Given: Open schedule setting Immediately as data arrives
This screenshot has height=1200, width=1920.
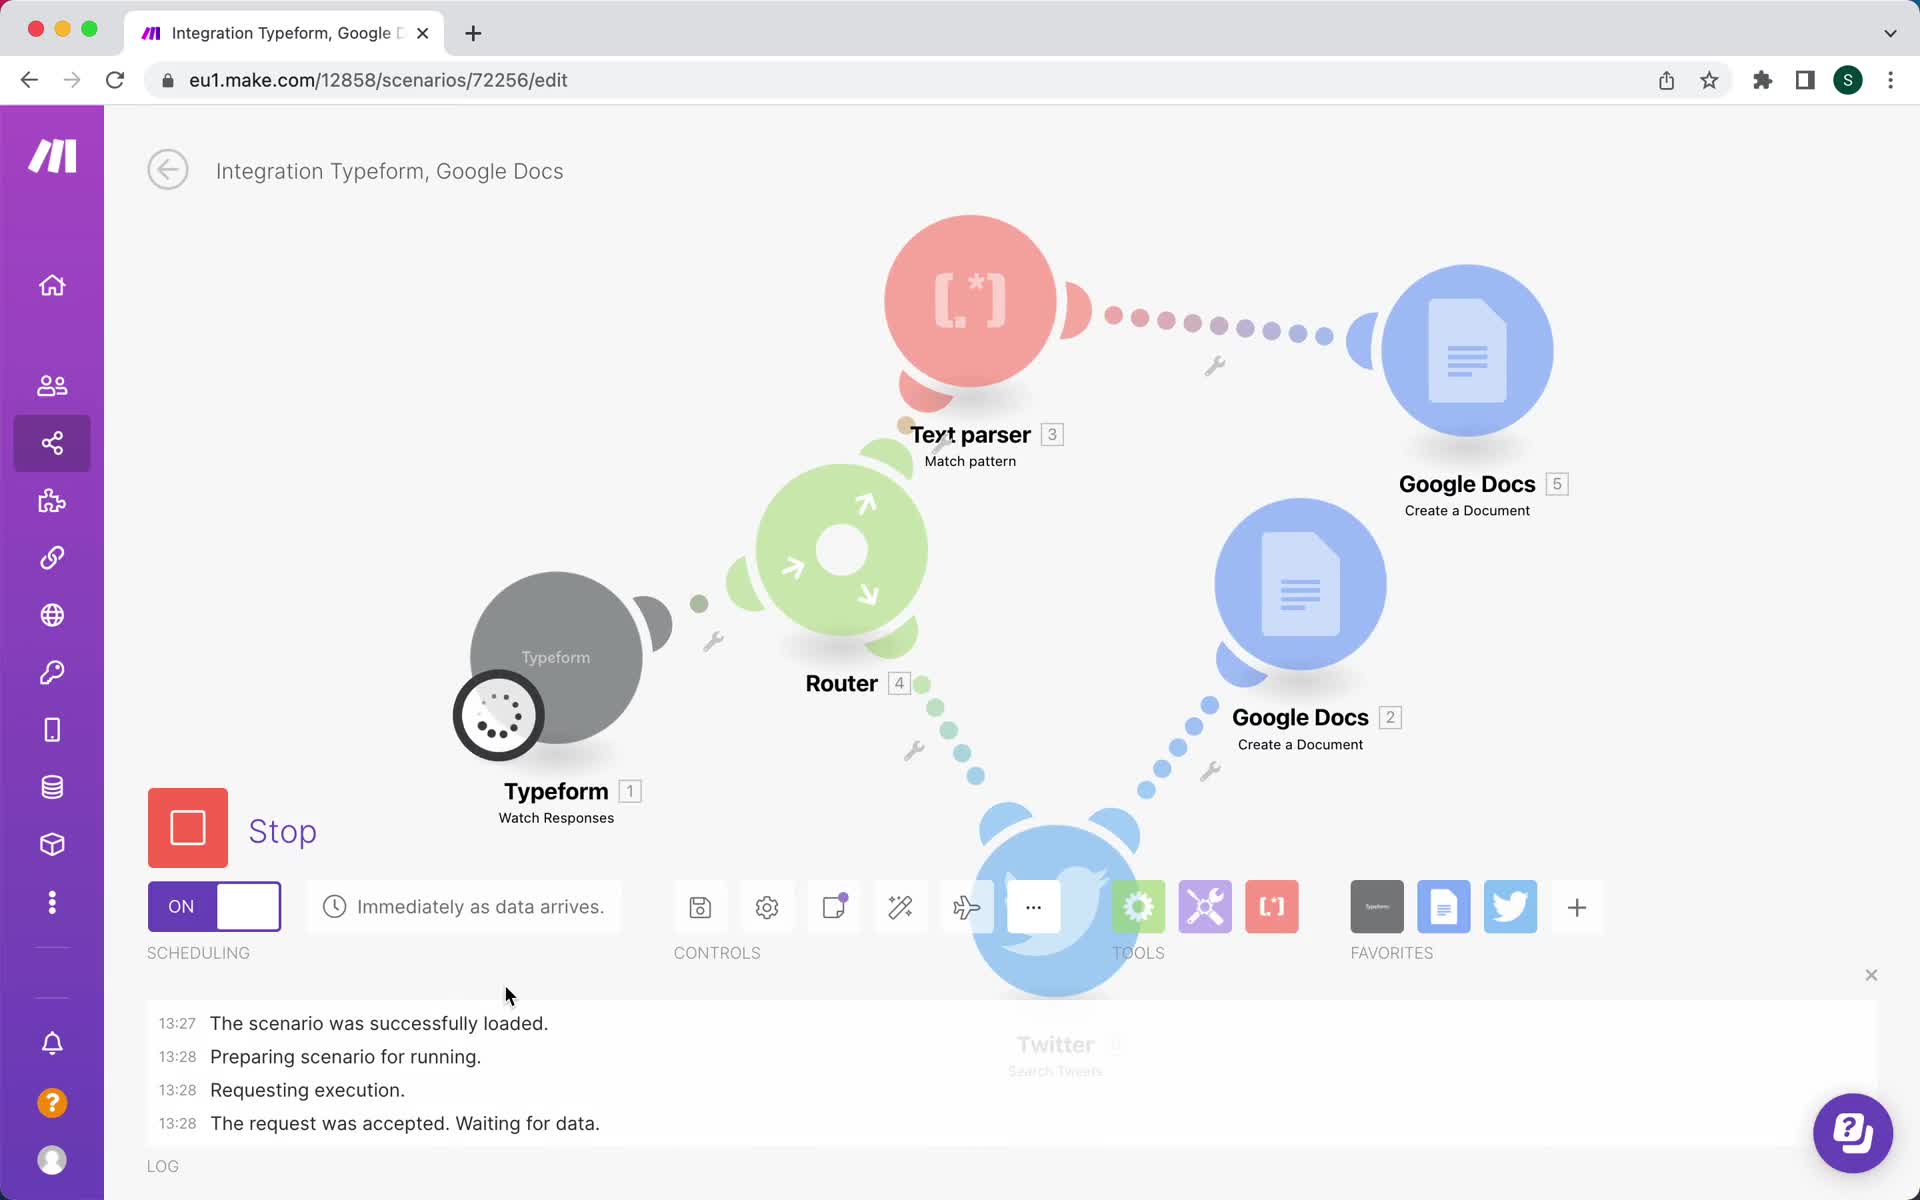Looking at the screenshot, I should (x=464, y=907).
